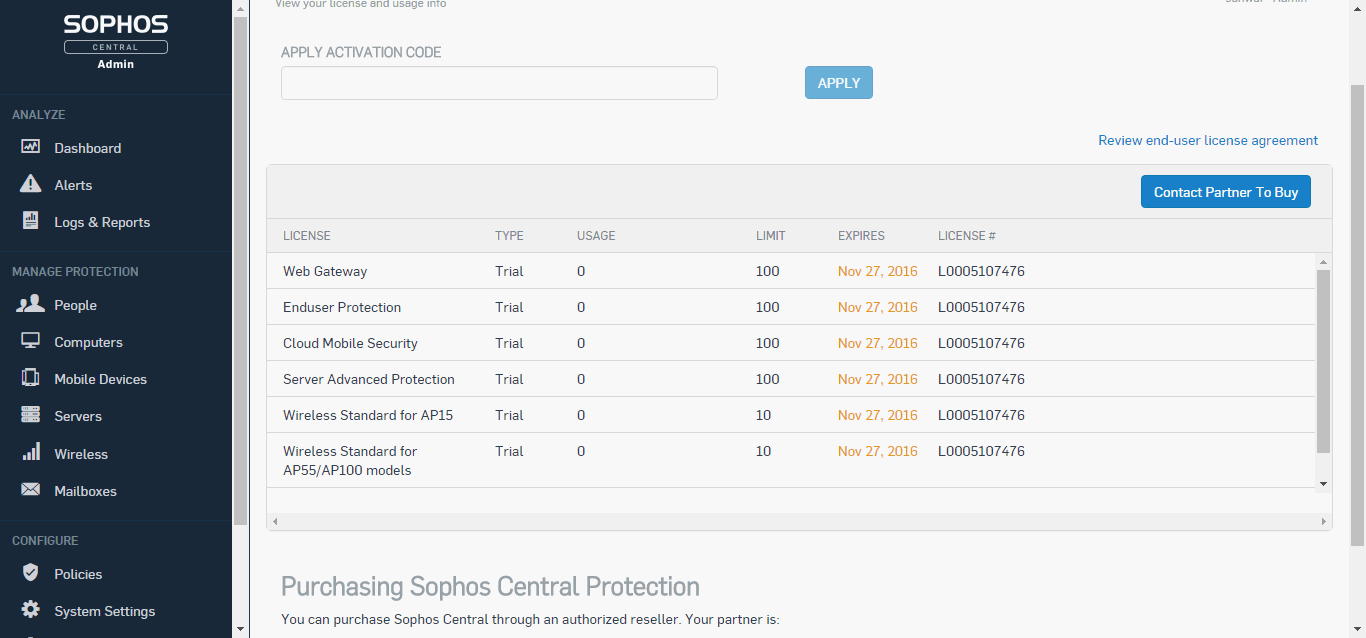Click the license number in Web Gateway row
Image resolution: width=1366 pixels, height=638 pixels.
pyautogui.click(x=981, y=271)
